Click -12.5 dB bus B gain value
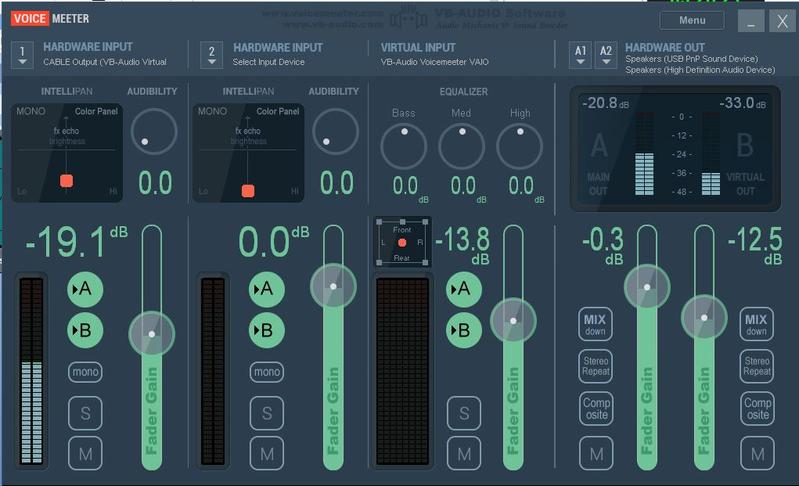Viewport: 799px width, 486px height. click(755, 245)
